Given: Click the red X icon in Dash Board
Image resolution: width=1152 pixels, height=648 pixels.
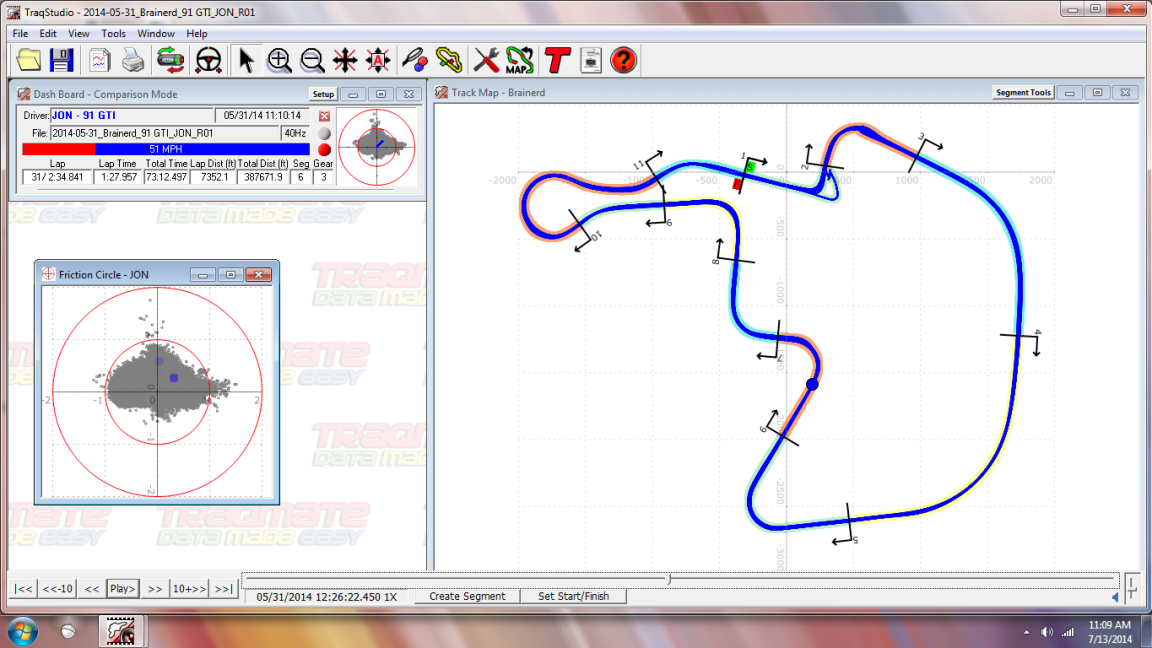Looking at the screenshot, I should [x=324, y=116].
